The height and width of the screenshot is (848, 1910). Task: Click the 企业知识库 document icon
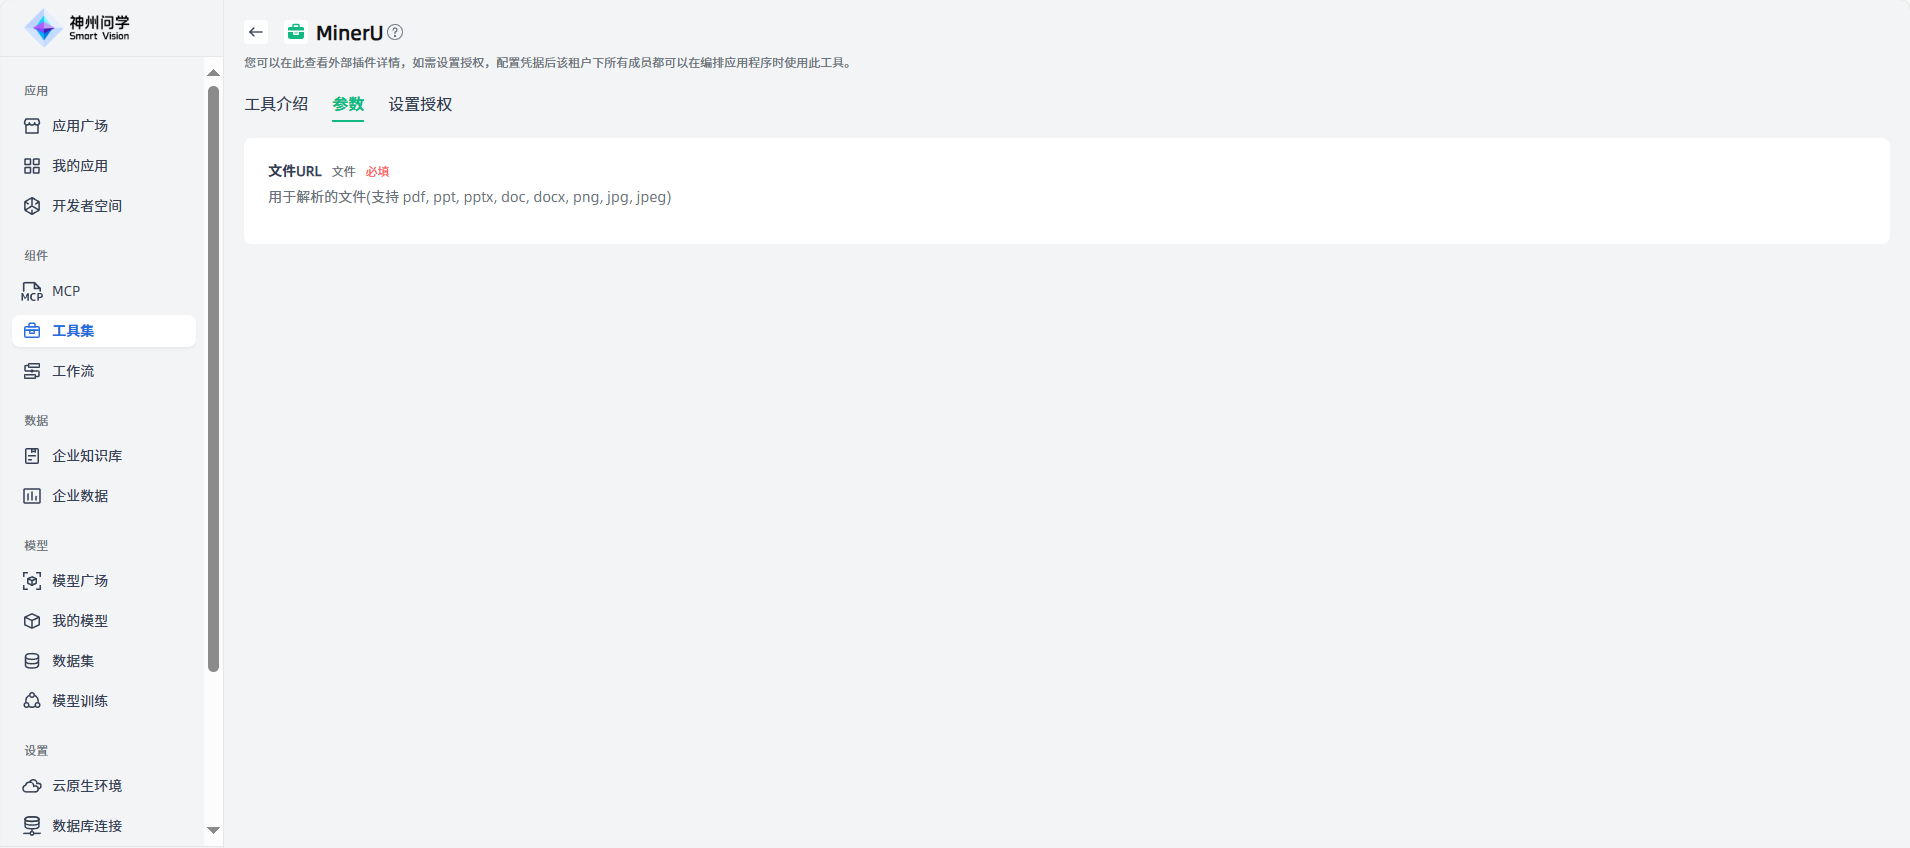pyautogui.click(x=32, y=456)
